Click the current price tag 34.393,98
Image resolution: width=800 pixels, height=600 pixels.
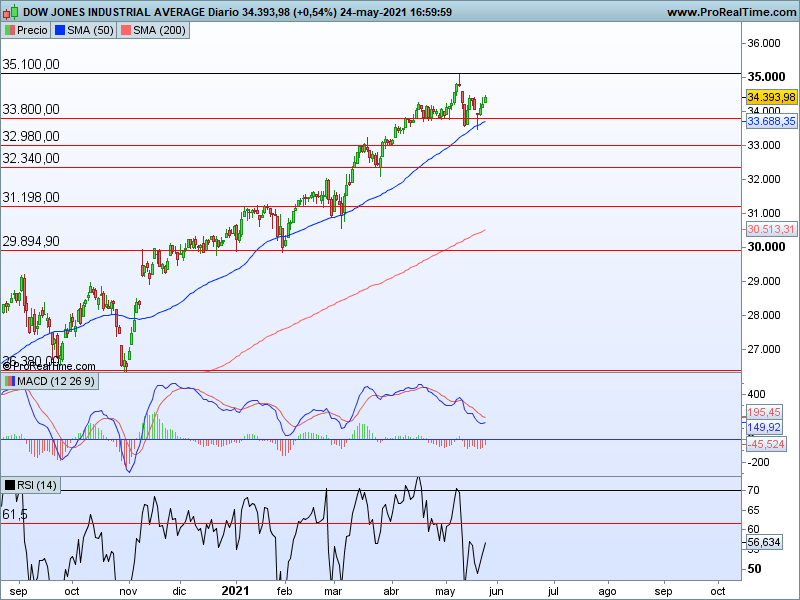771,97
